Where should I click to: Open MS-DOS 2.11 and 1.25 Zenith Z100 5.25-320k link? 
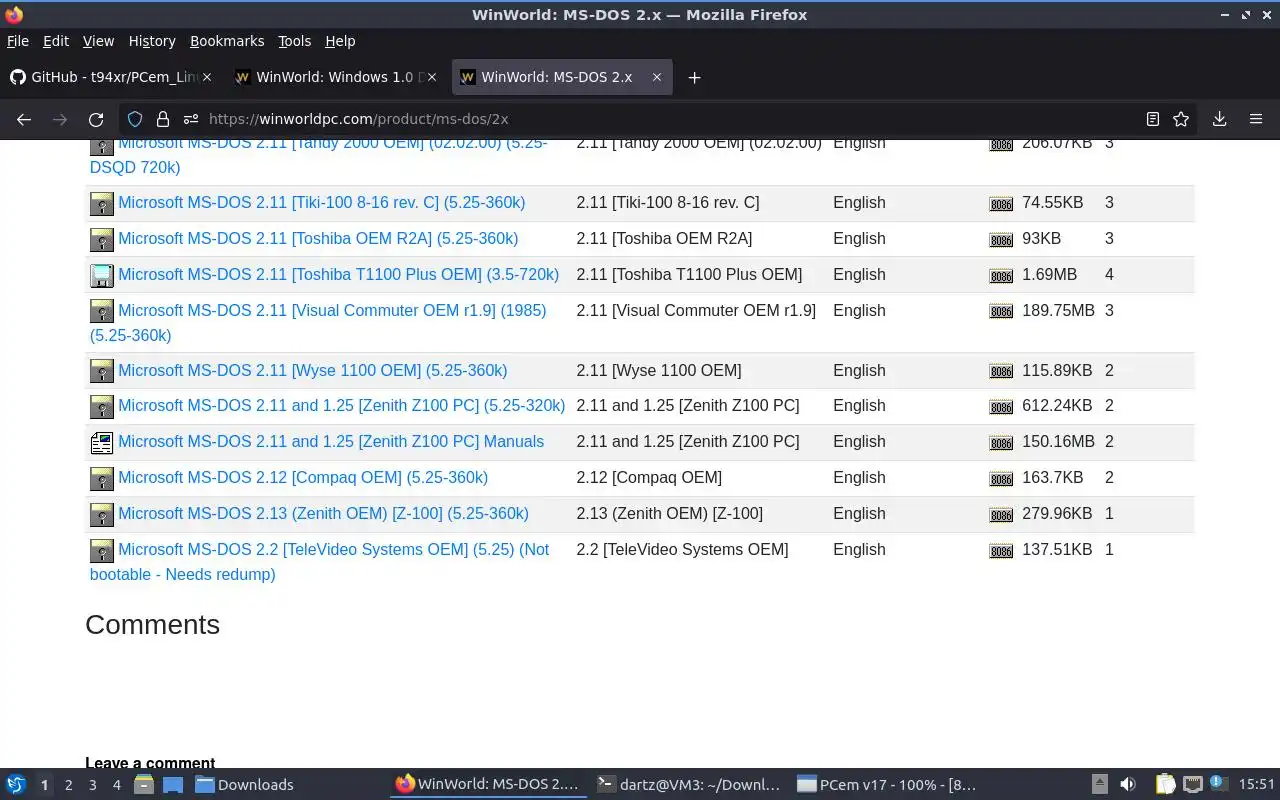341,406
